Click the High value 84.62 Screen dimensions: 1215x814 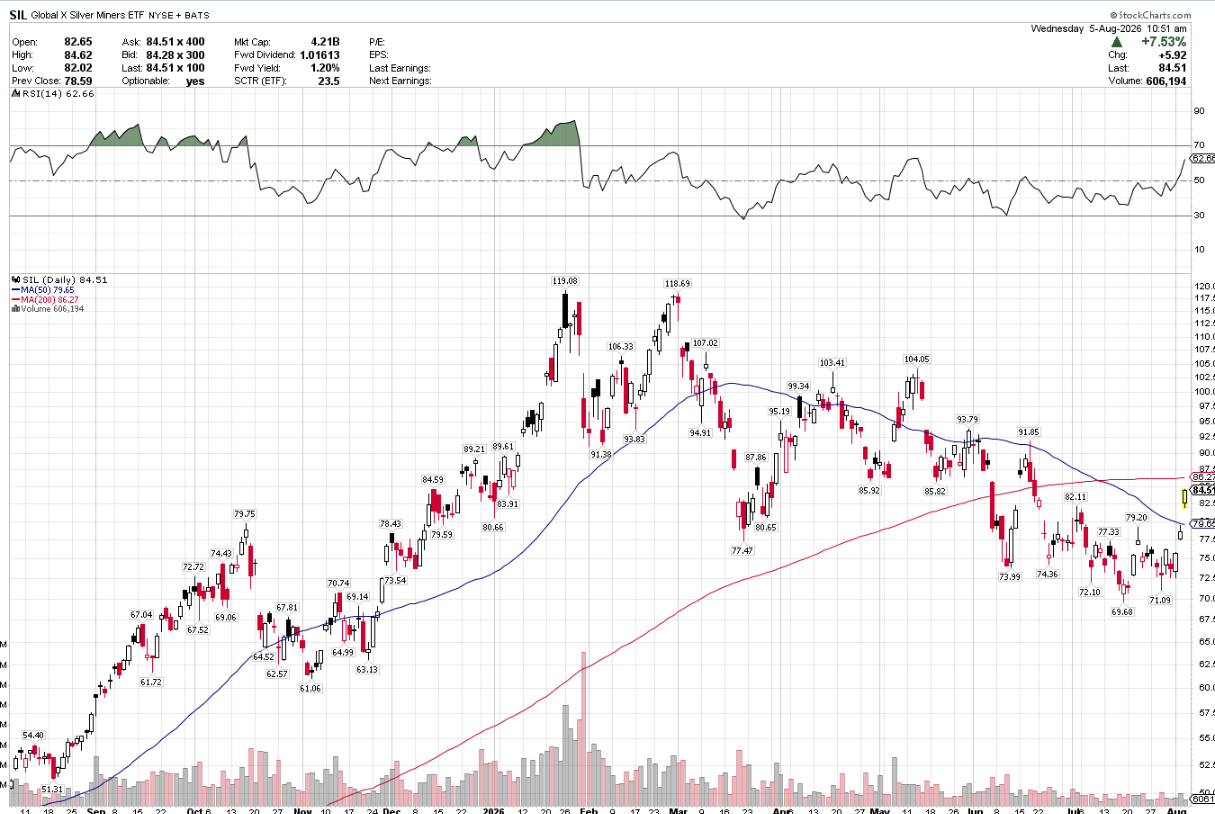(77, 55)
